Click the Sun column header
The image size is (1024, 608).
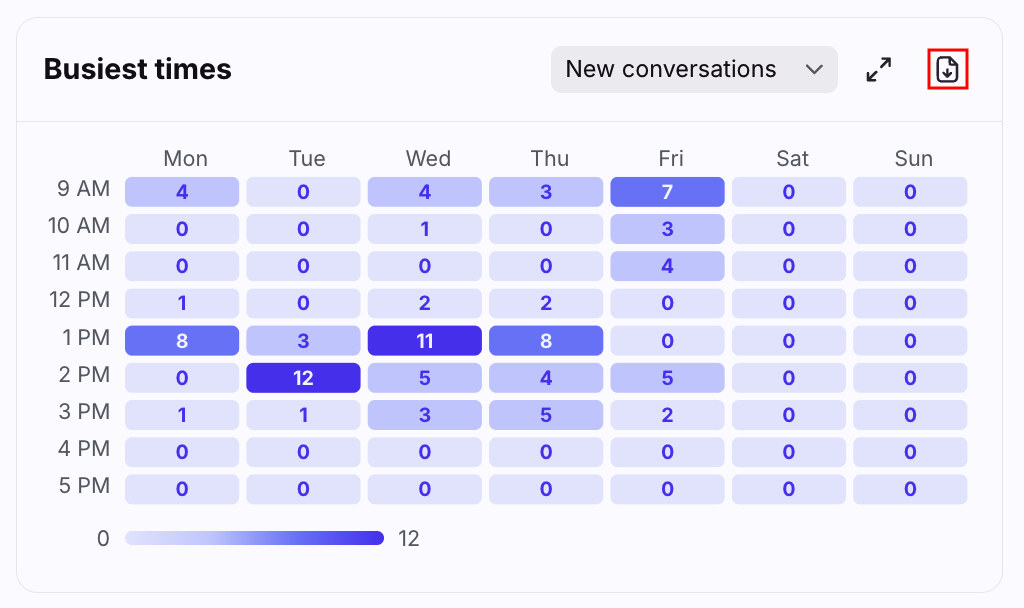click(914, 158)
